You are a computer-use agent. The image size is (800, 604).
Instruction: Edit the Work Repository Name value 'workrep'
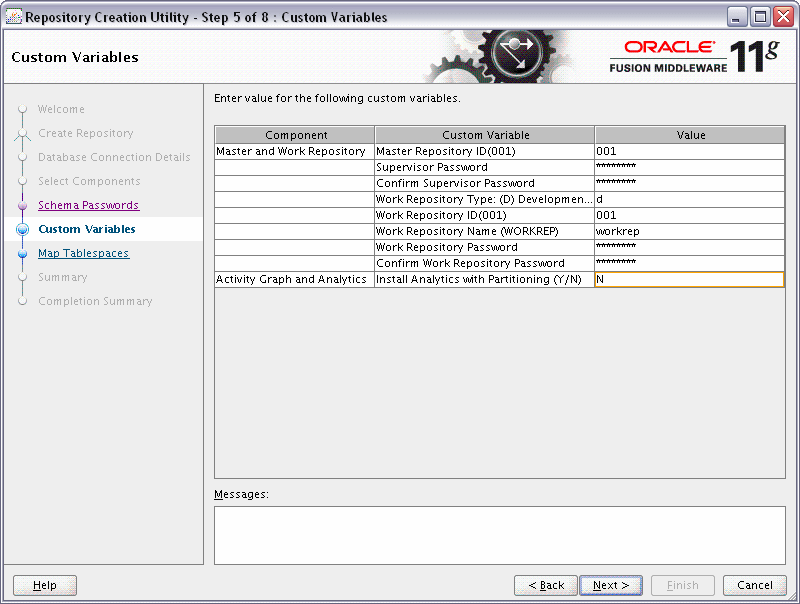click(689, 231)
